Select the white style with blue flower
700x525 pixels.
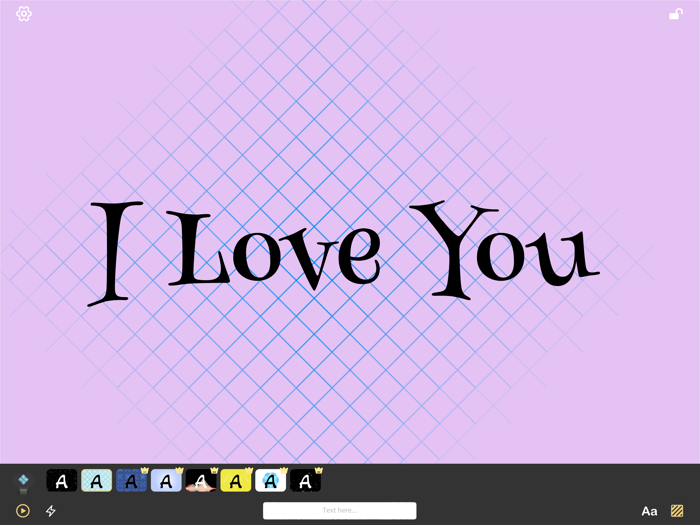click(271, 481)
